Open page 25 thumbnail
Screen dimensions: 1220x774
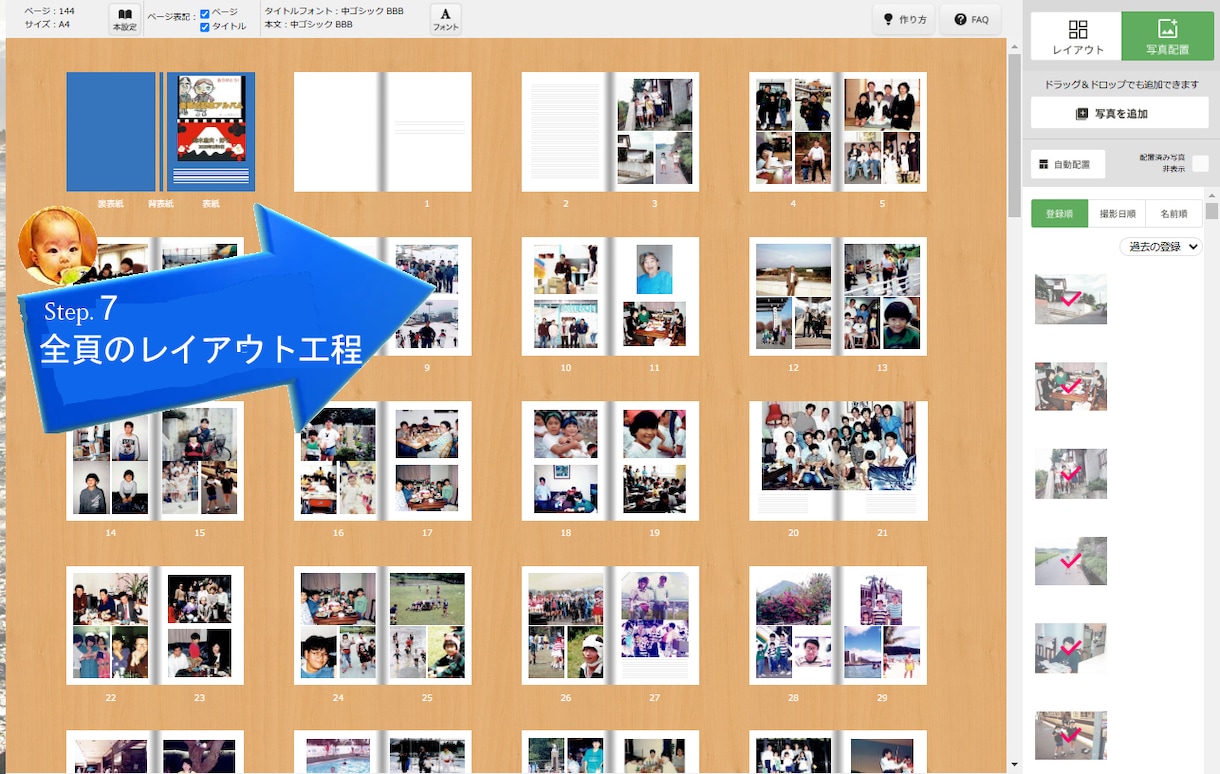(x=427, y=625)
